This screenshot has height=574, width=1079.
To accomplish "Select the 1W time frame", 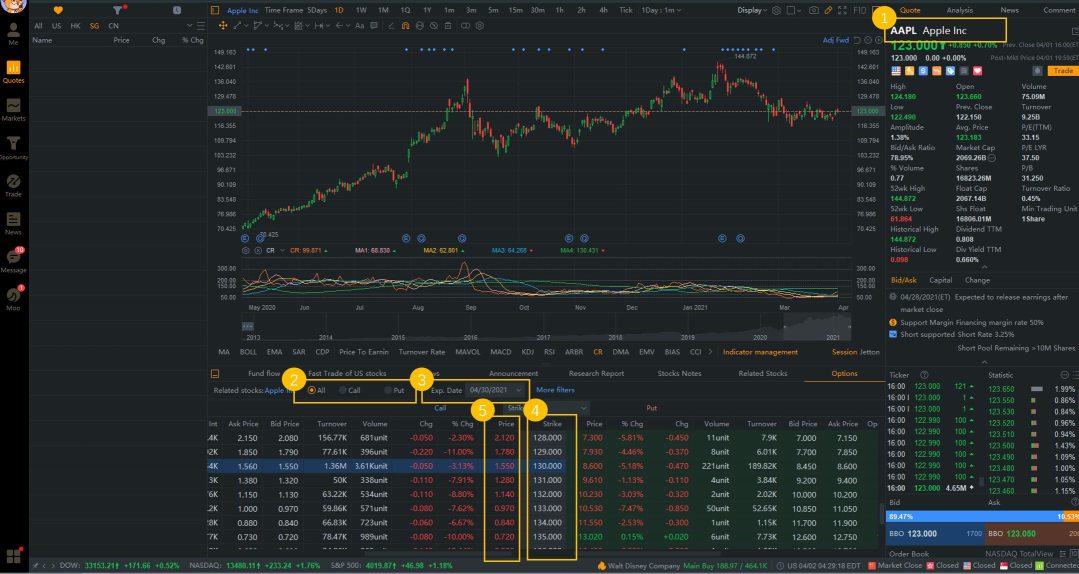I will [x=361, y=10].
